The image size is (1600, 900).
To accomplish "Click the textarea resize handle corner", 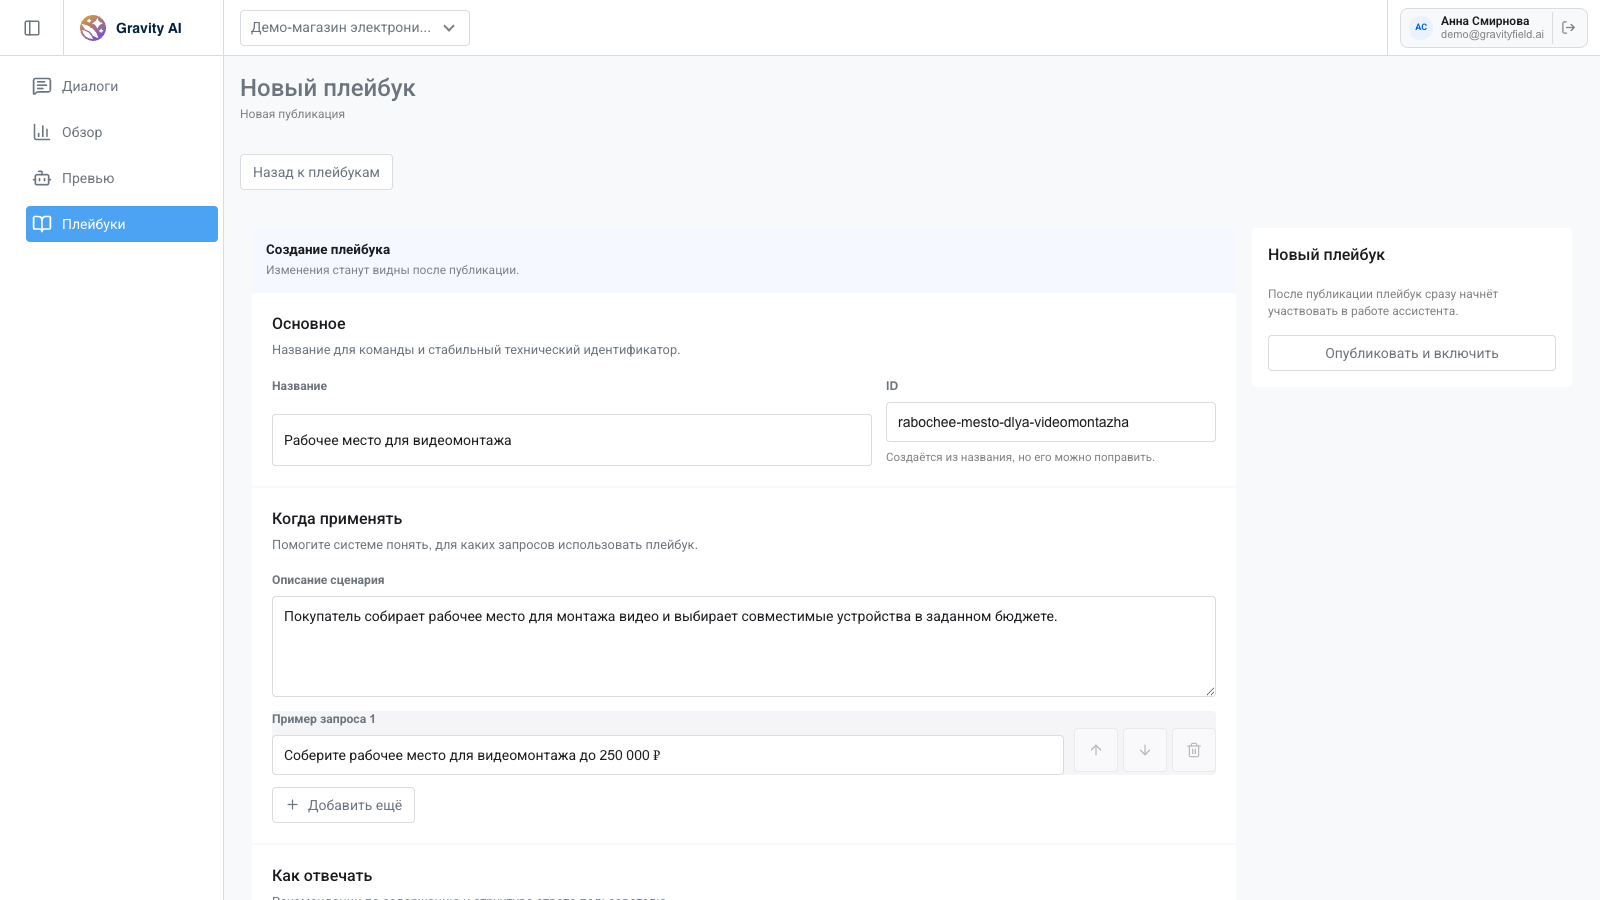I will point(1210,691).
